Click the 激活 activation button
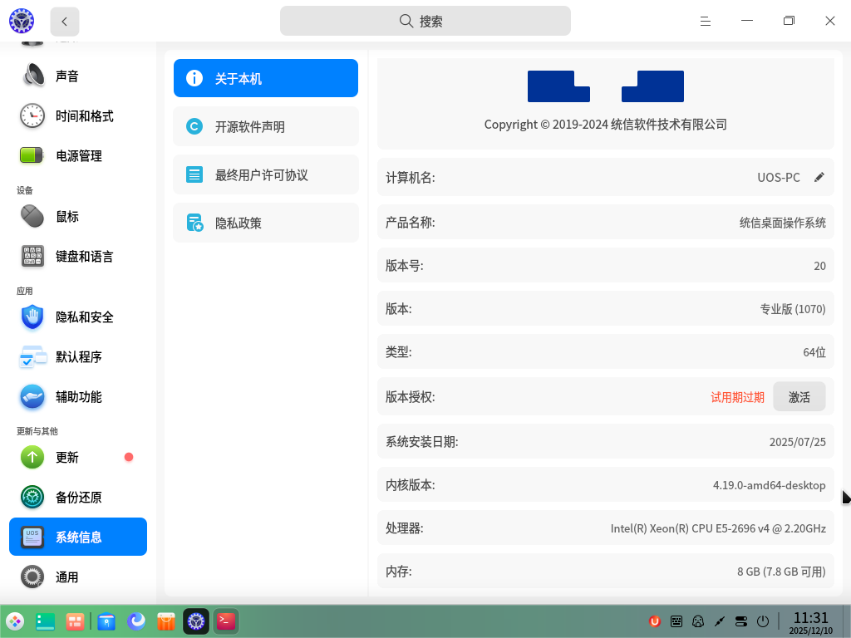This screenshot has height=638, width=851. [799, 397]
